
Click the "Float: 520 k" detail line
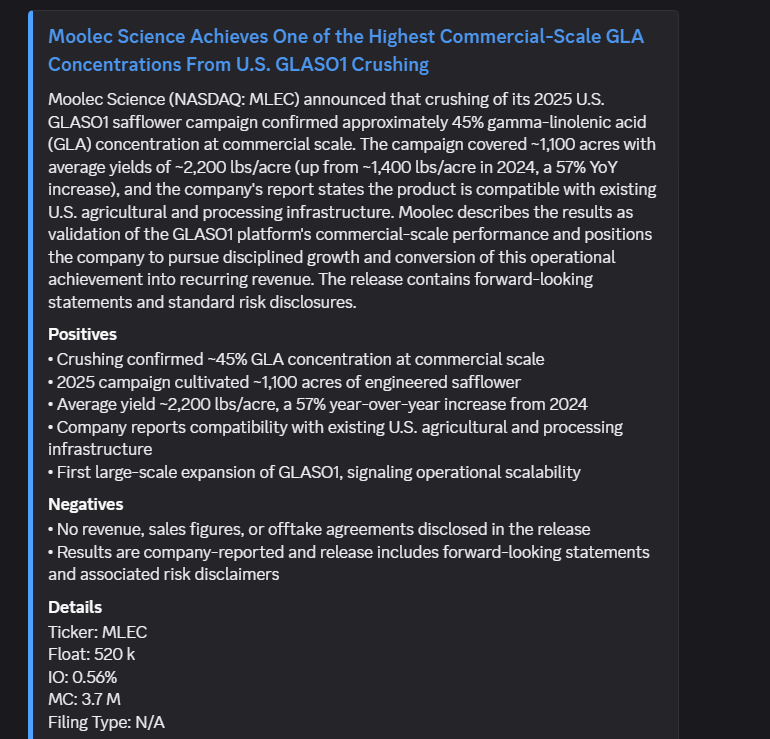pos(91,655)
